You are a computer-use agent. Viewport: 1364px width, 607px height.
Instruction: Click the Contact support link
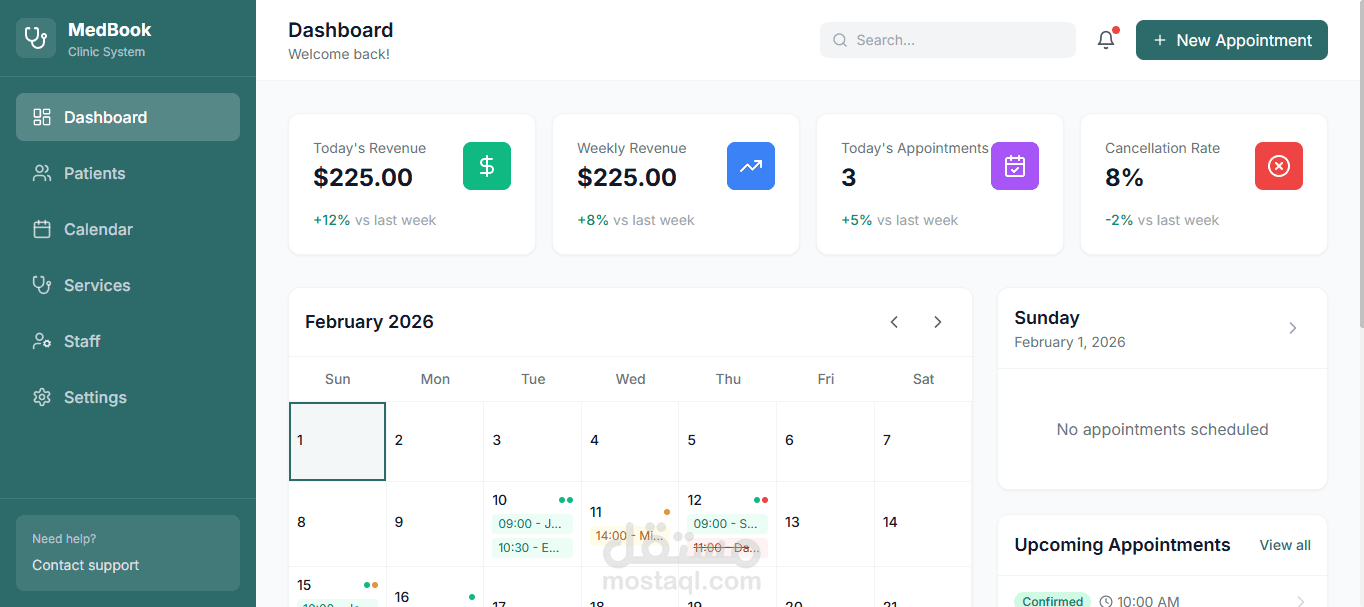coord(86,565)
